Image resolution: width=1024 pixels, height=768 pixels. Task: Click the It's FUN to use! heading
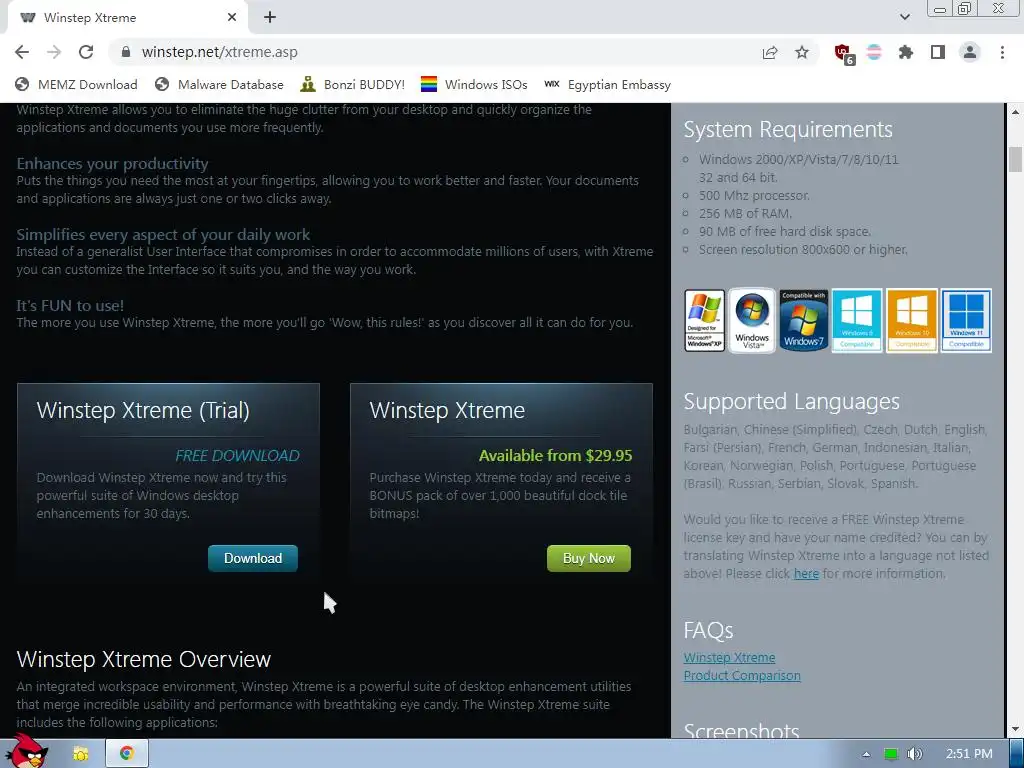pos(70,305)
